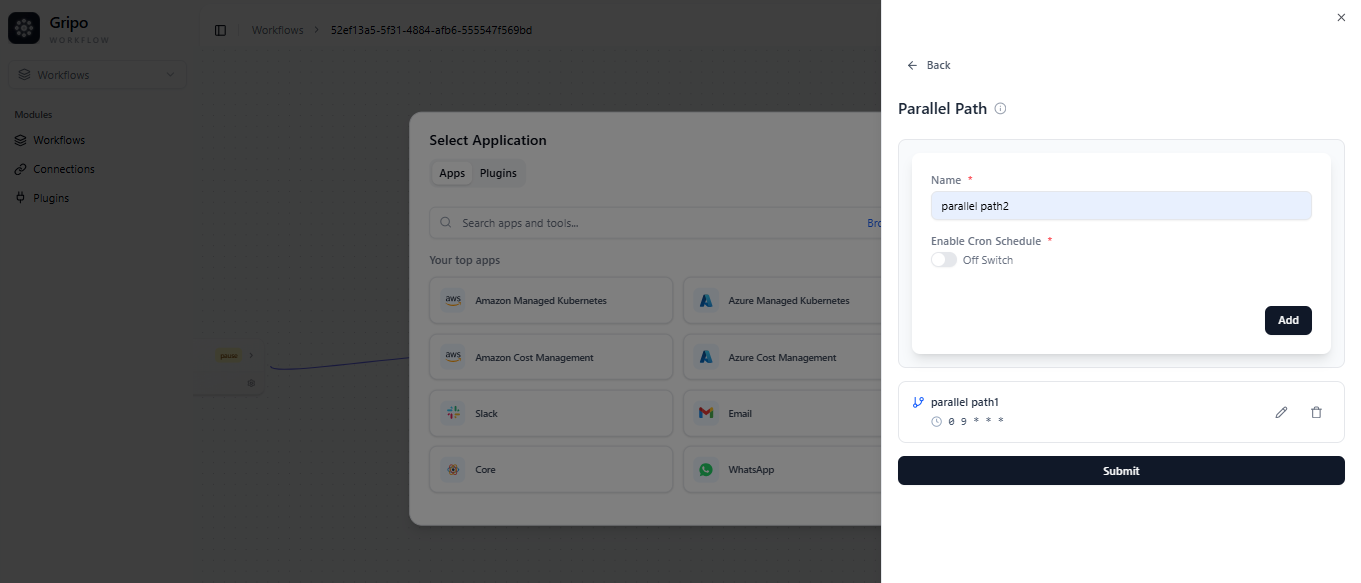
Task: Select the Slack app icon
Action: [453, 413]
